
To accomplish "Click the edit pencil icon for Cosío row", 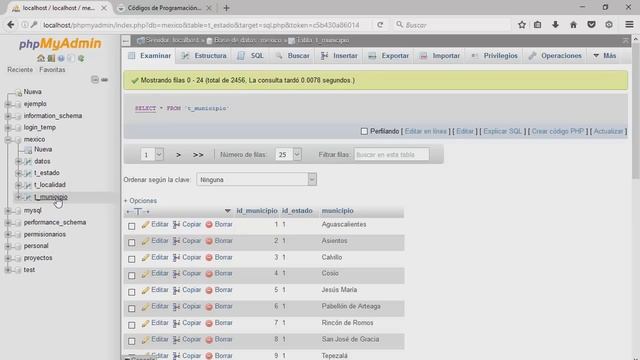I will pyautogui.click(x=145, y=274).
